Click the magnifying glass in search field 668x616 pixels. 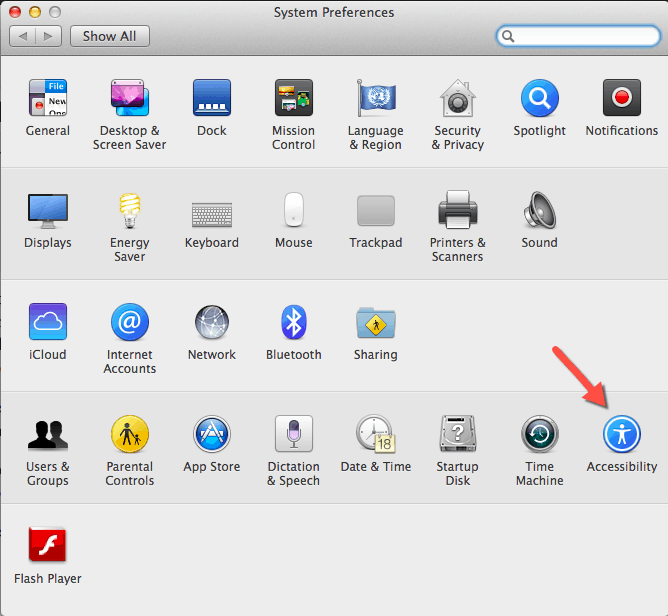(508, 36)
